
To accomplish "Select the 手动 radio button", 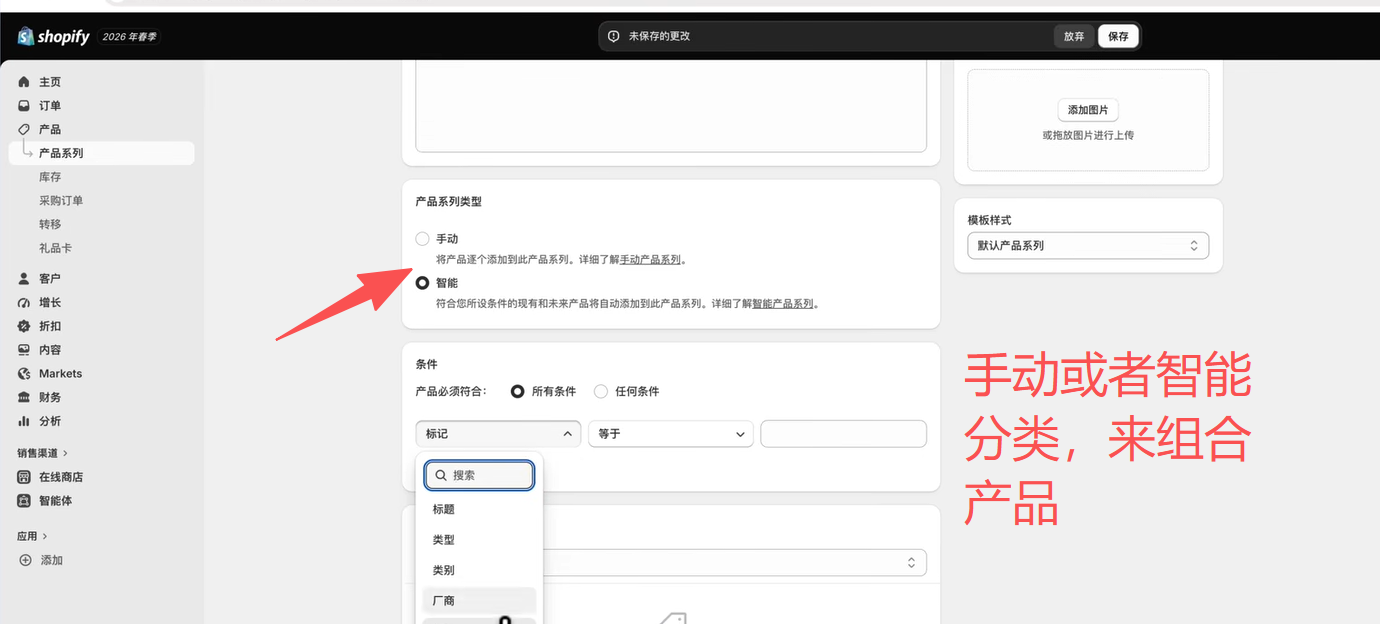I will 422,239.
